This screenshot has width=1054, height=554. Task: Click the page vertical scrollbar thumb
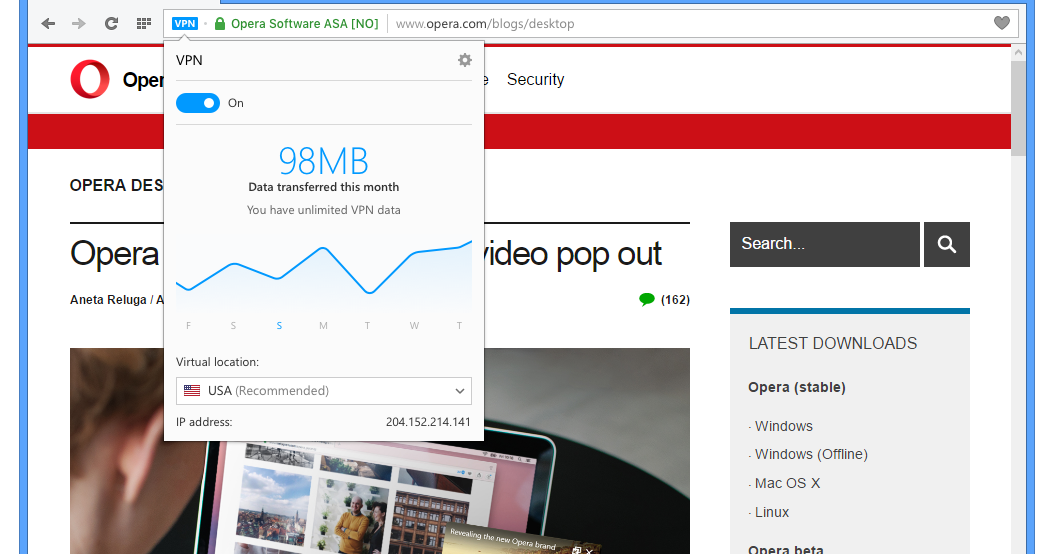(x=1018, y=108)
